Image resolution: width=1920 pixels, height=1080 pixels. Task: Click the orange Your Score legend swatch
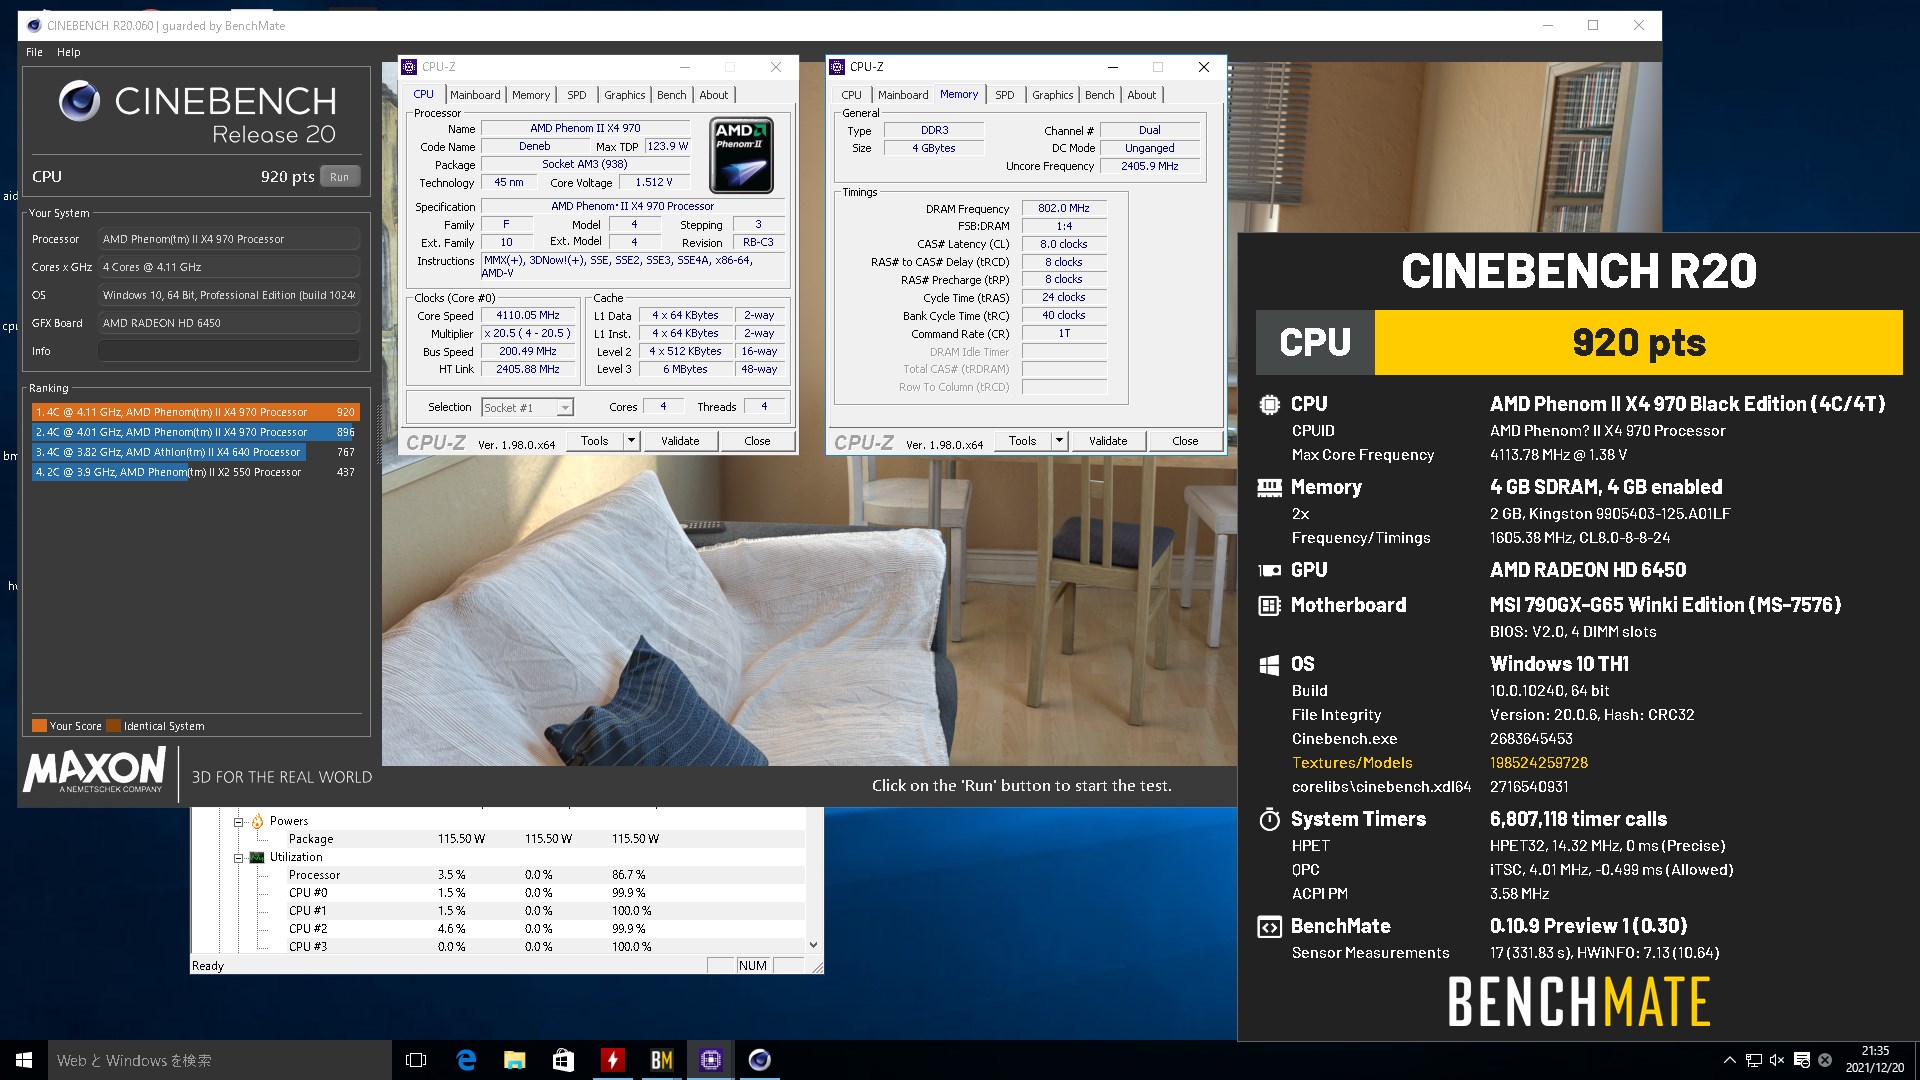click(x=39, y=726)
